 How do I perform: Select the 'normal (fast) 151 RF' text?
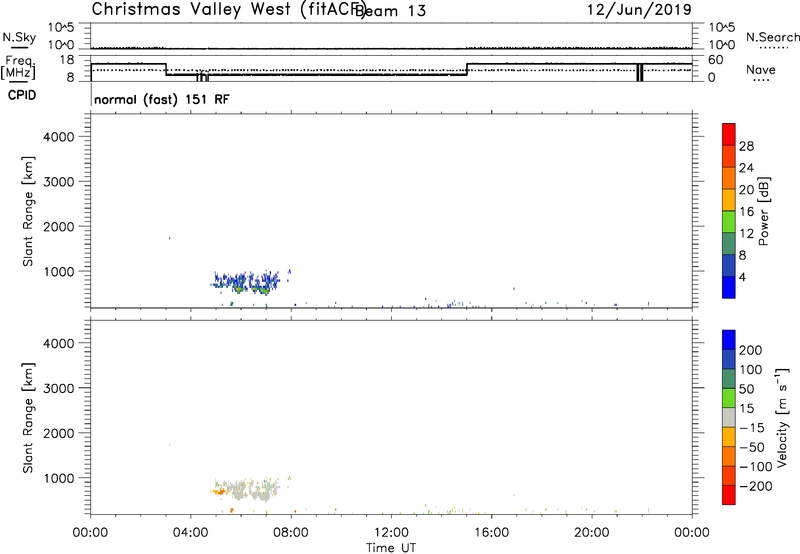[x=162, y=99]
